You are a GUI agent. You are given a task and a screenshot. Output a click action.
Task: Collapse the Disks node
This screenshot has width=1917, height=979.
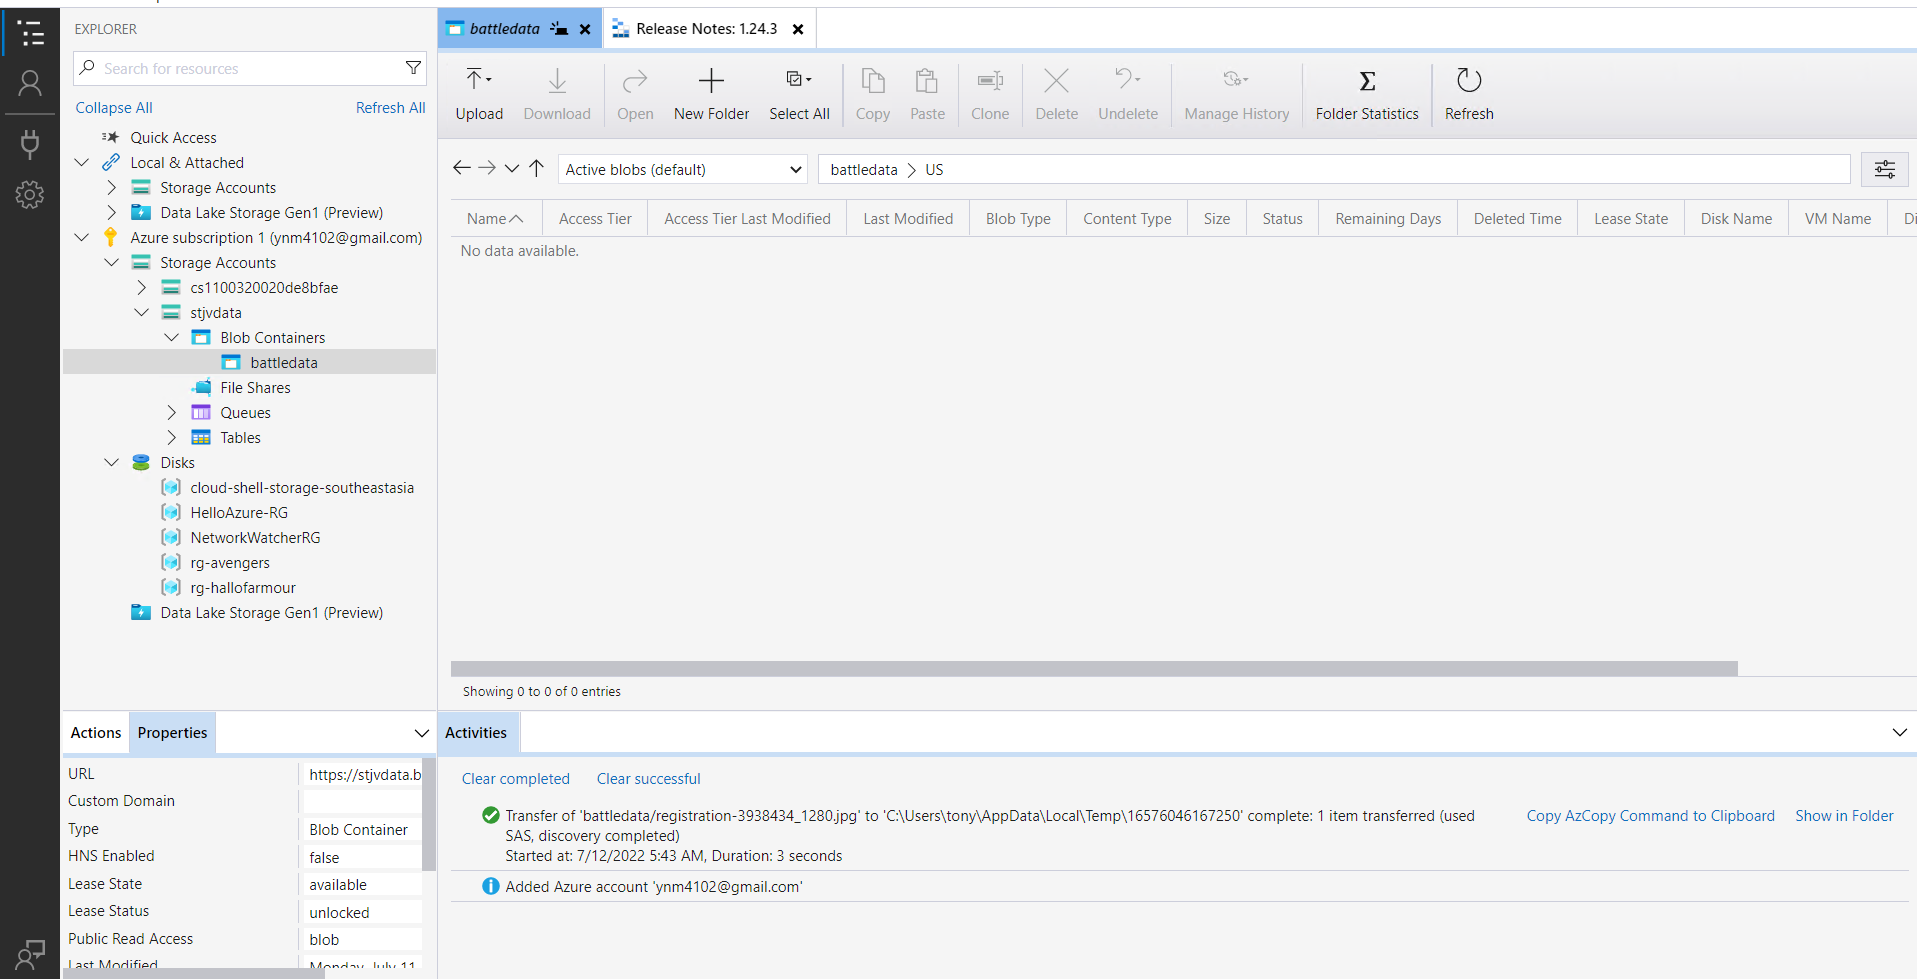111,462
